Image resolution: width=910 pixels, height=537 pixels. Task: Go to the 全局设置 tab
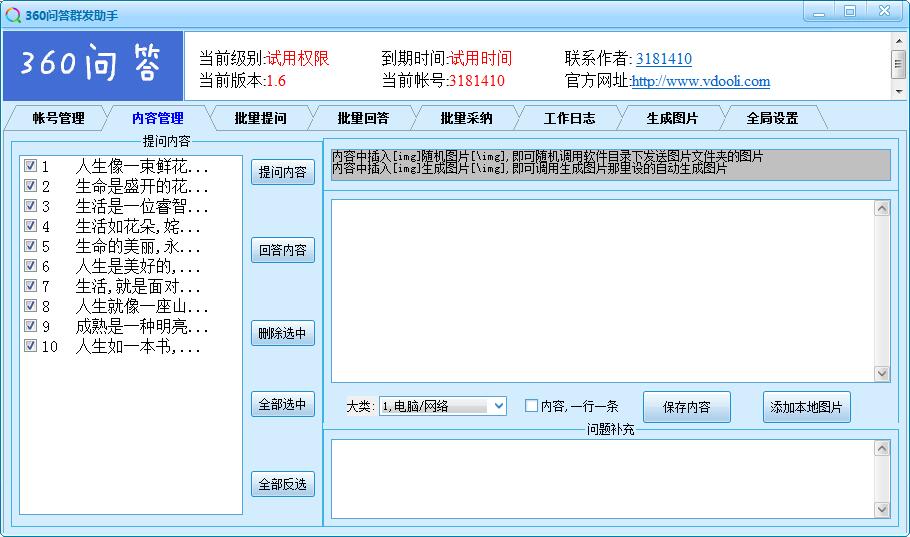click(772, 118)
